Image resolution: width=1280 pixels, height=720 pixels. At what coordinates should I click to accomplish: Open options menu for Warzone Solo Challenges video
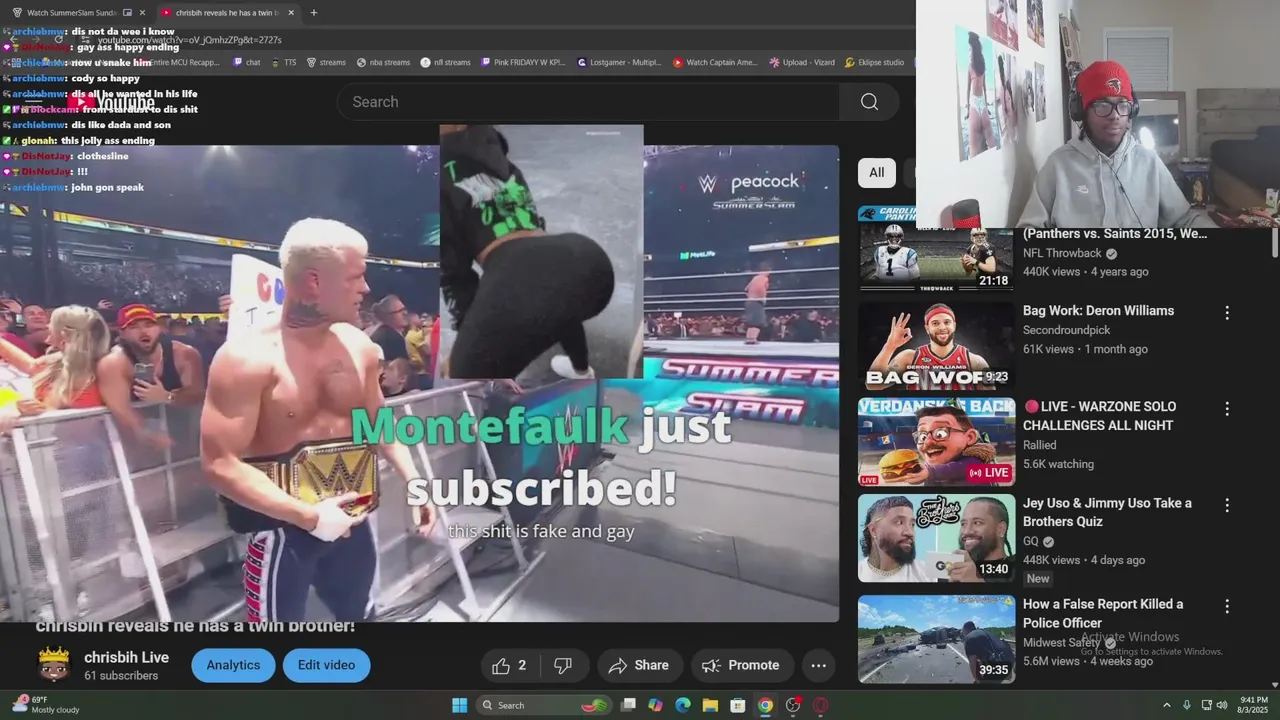[1227, 409]
